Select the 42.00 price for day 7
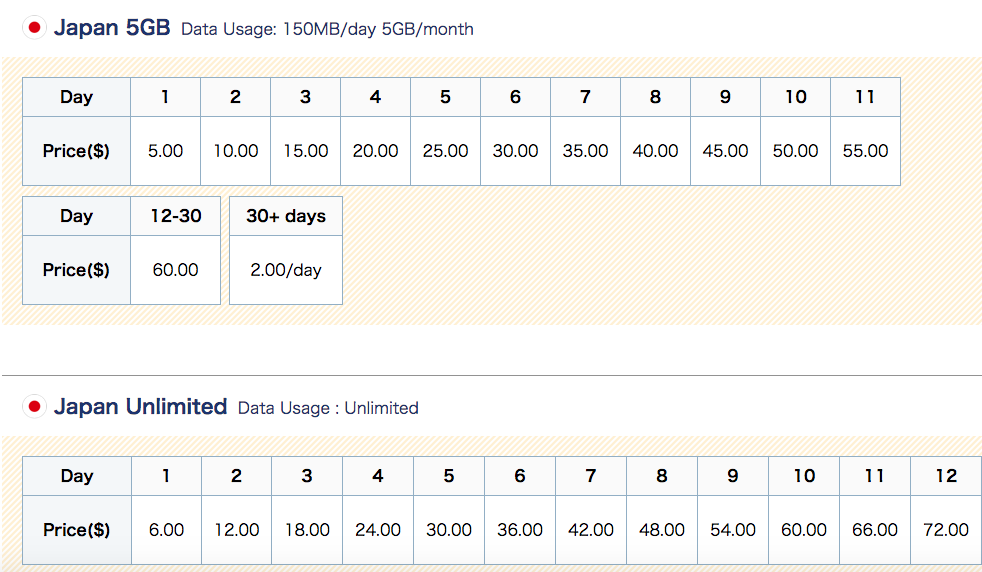This screenshot has height=572, width=982. [x=591, y=530]
